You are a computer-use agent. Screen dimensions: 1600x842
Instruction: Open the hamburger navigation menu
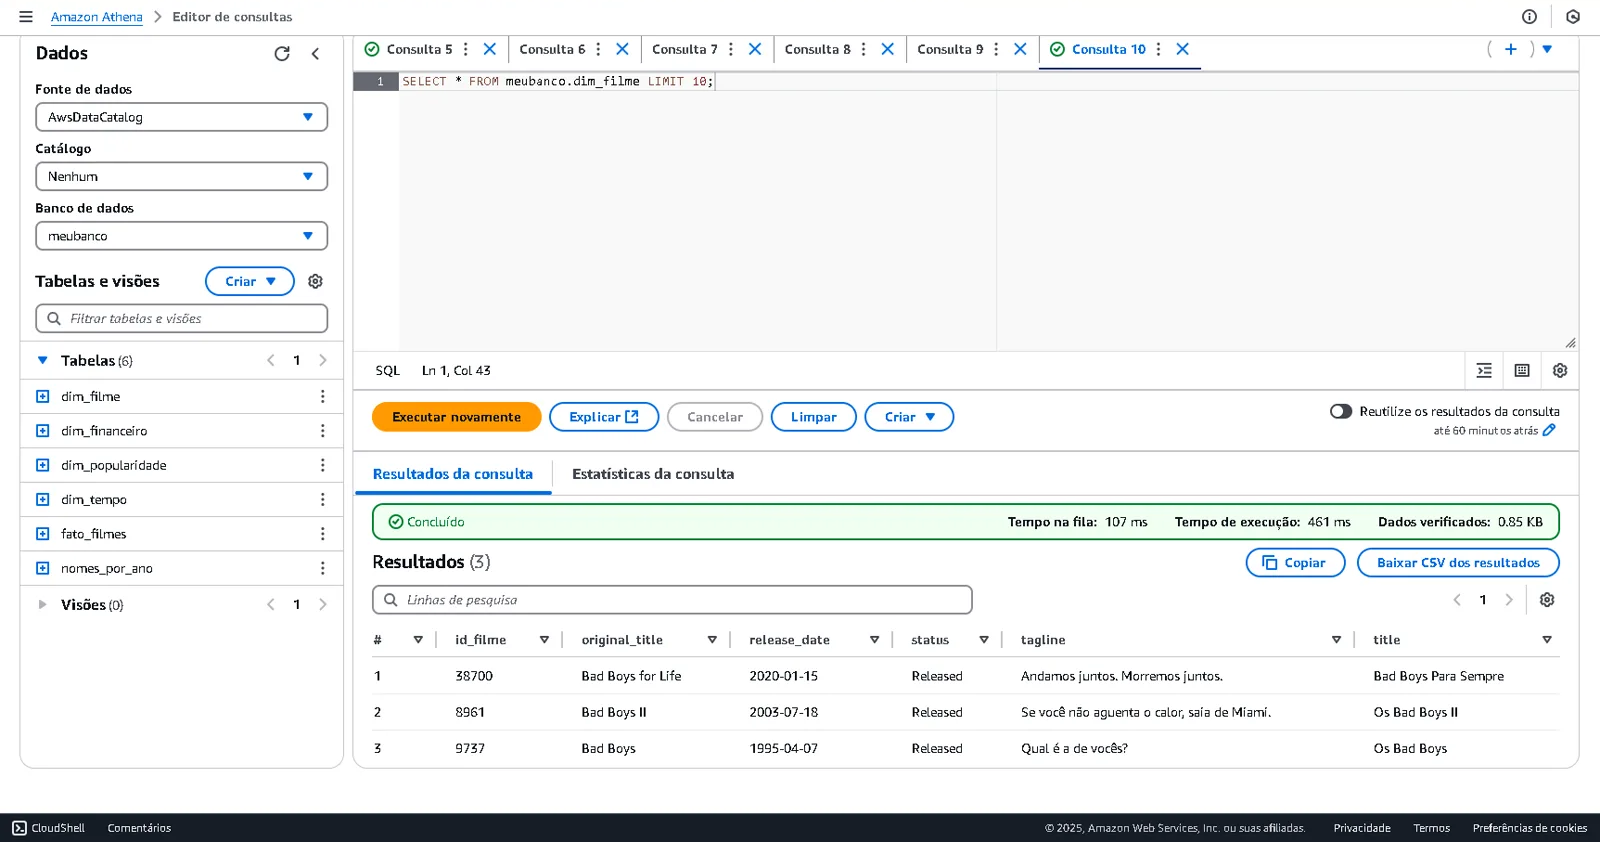(x=26, y=17)
